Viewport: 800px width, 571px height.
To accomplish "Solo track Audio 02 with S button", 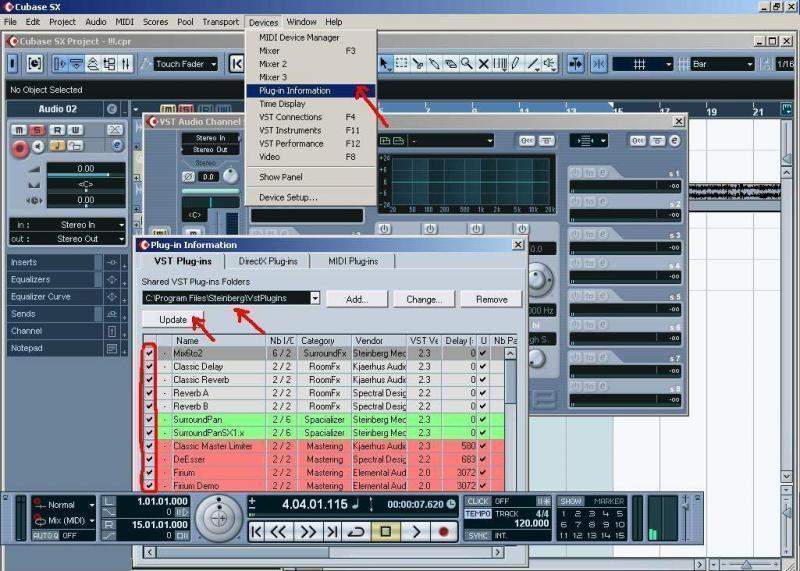I will tap(36, 130).
